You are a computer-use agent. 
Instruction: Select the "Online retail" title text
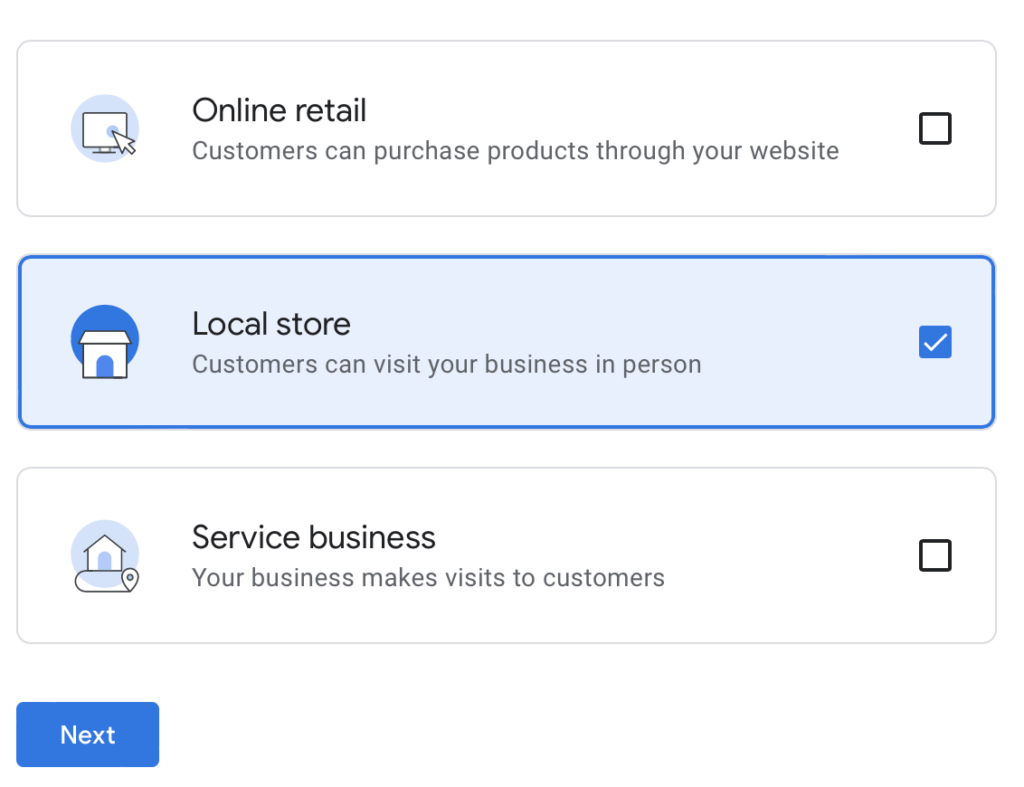pos(279,110)
